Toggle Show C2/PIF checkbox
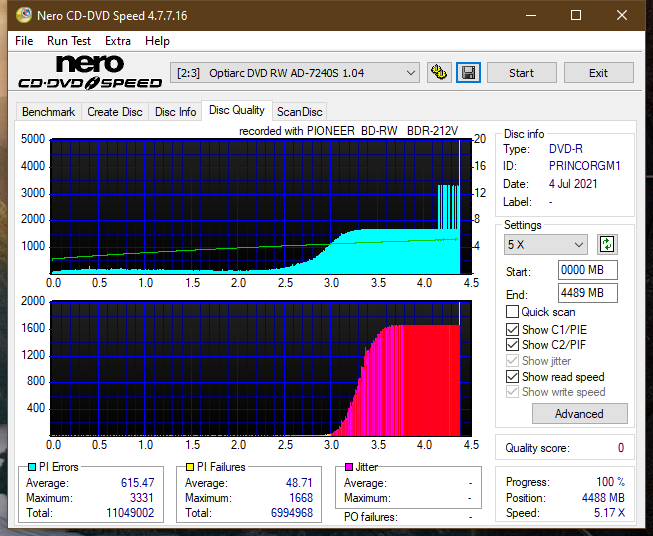This screenshot has height=536, width=653. pyautogui.click(x=512, y=345)
